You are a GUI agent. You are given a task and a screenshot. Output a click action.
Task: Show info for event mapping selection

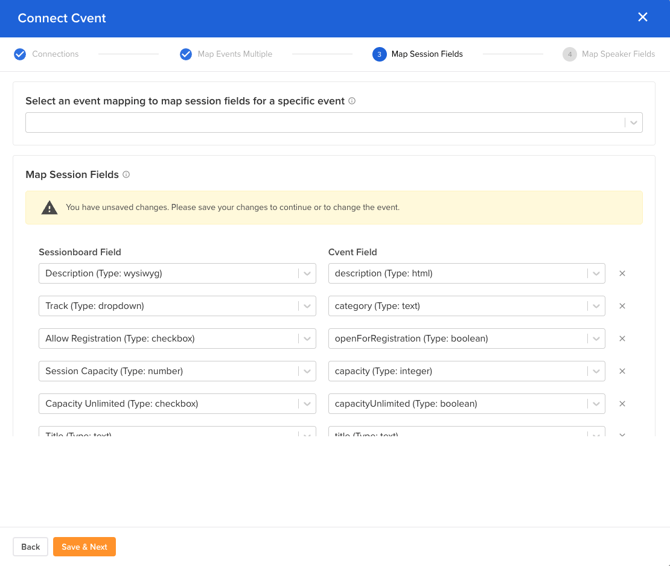[x=352, y=101]
